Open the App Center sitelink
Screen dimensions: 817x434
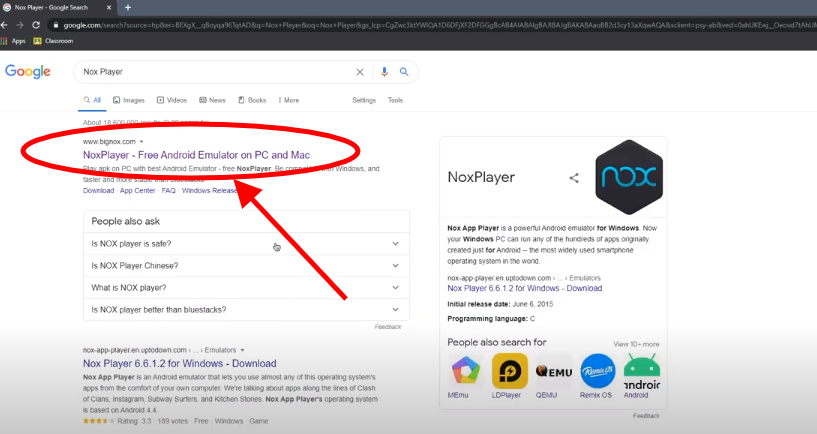point(138,191)
